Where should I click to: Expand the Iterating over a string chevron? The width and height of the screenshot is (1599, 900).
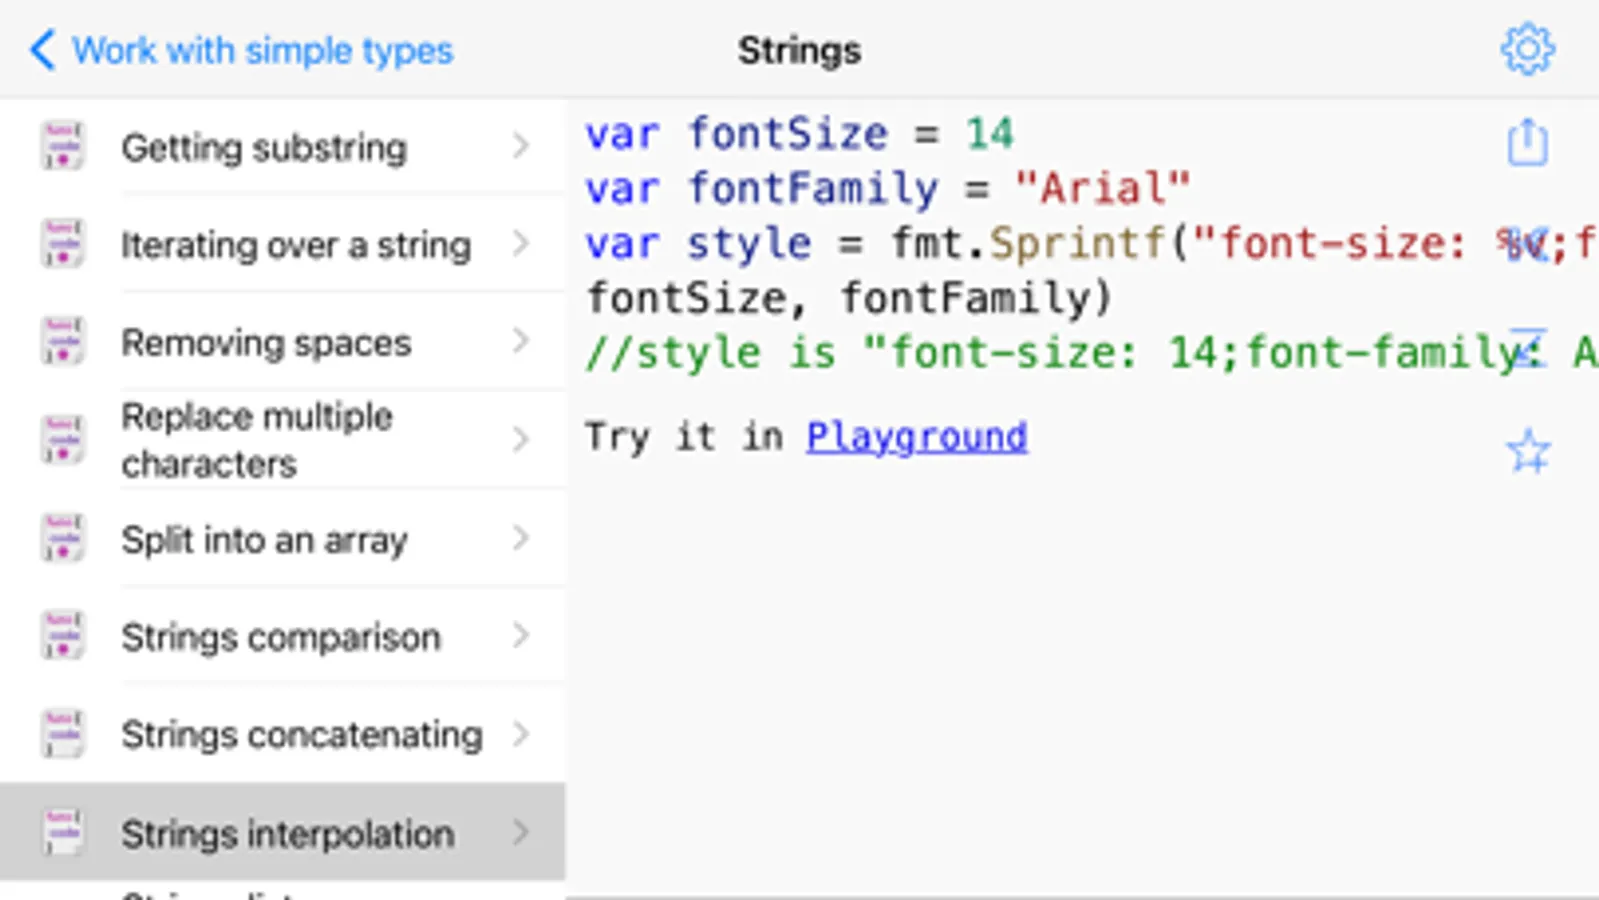coord(520,244)
